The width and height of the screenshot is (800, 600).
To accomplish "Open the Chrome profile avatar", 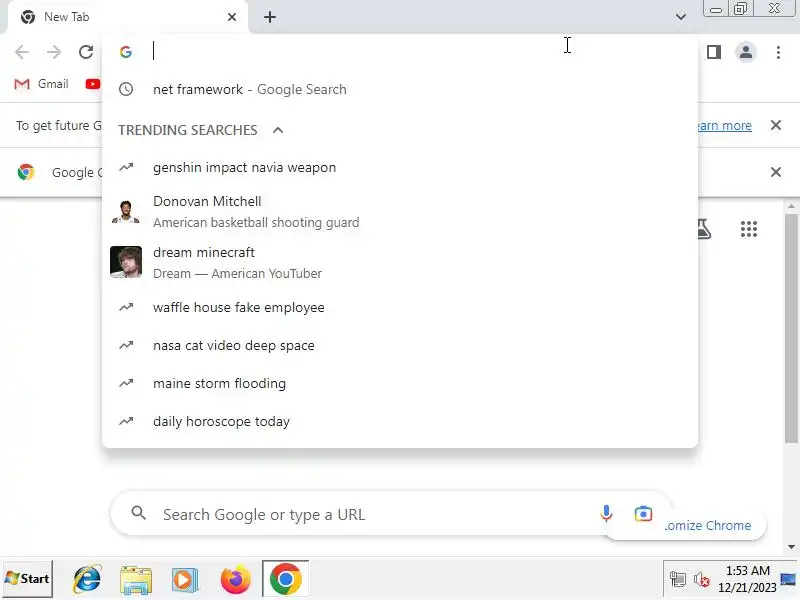I will (745, 52).
